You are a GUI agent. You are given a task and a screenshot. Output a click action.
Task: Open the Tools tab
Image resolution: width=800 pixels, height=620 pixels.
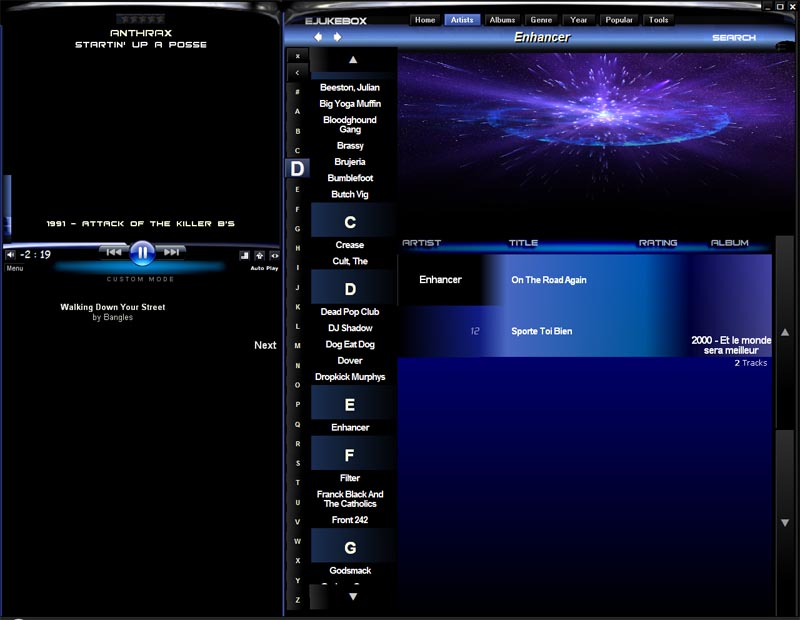[x=658, y=20]
